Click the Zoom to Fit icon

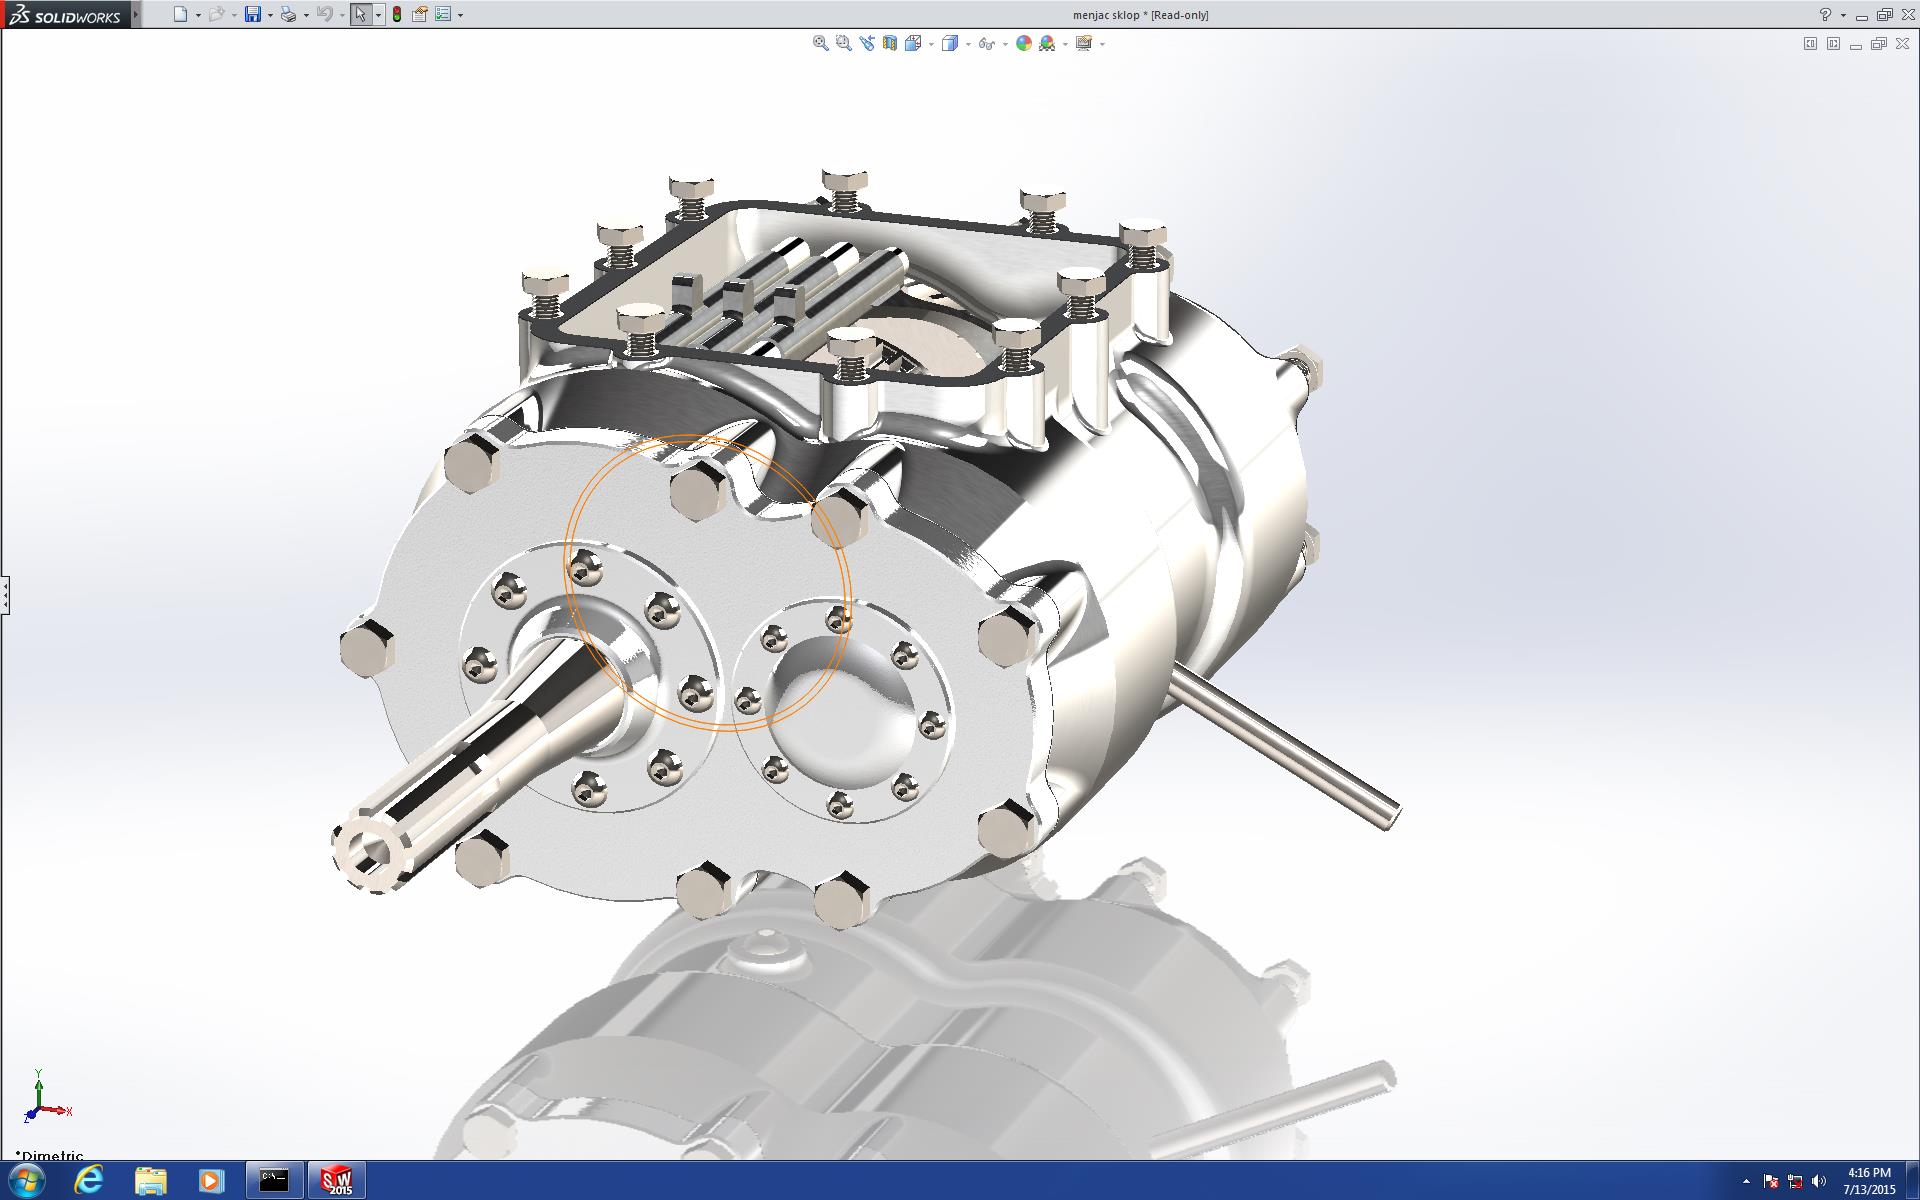pos(820,43)
